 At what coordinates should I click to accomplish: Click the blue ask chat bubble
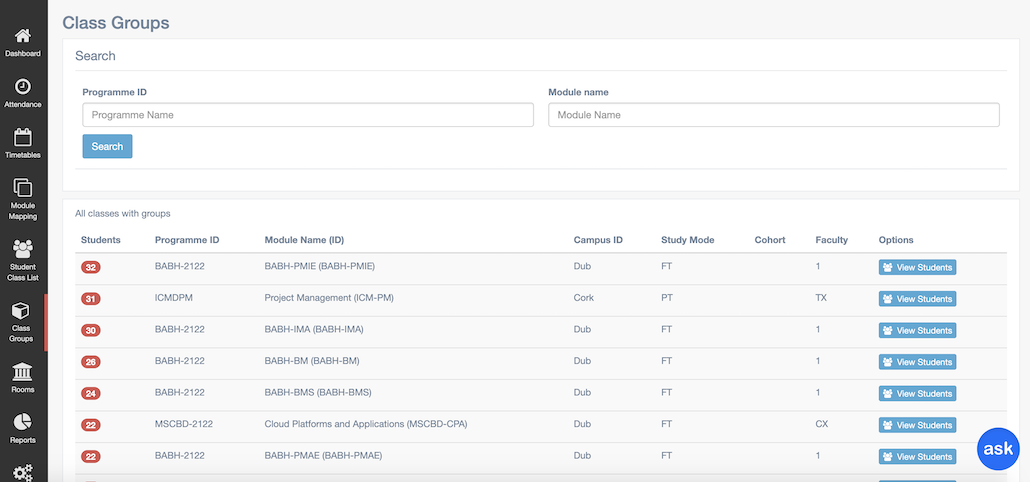coord(998,449)
